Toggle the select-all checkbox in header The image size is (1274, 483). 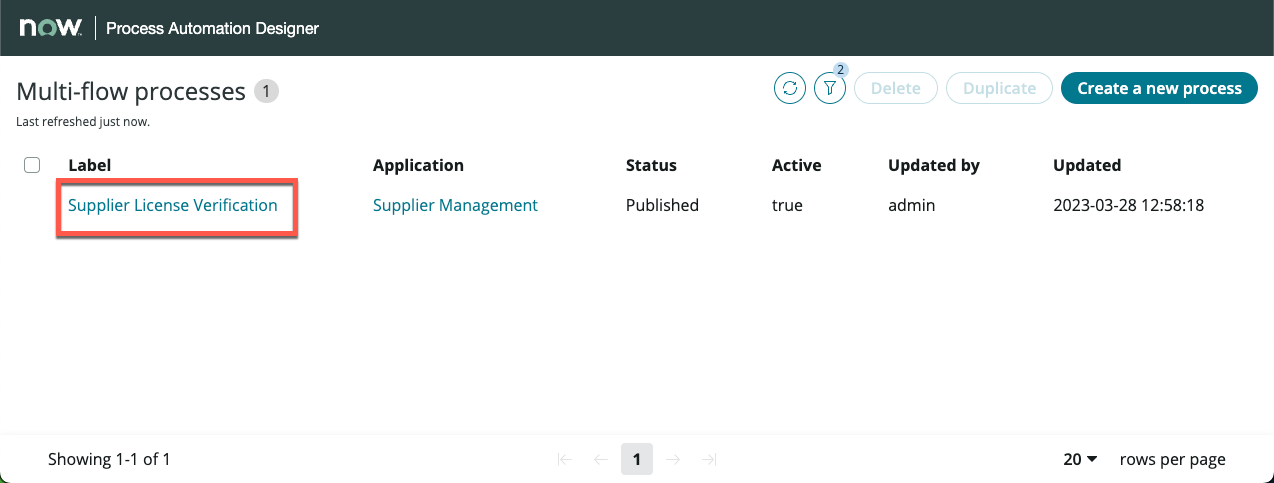pos(32,165)
